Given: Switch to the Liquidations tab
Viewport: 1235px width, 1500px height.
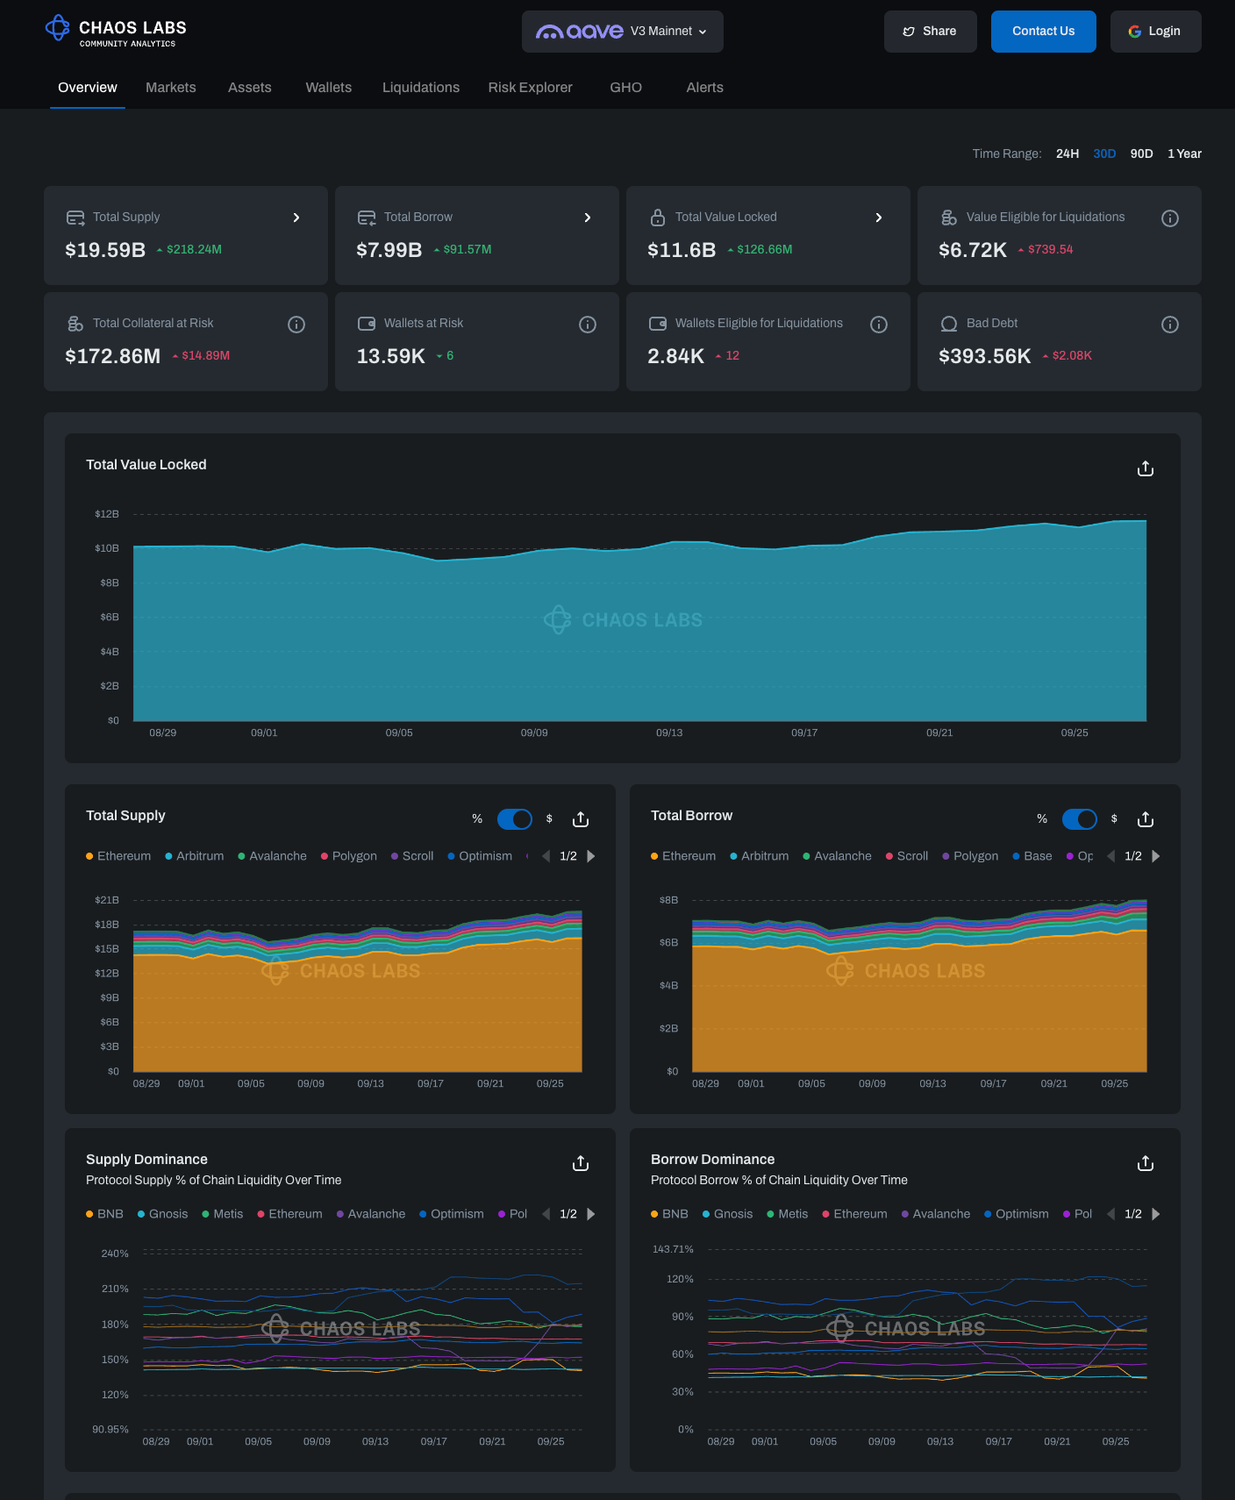Looking at the screenshot, I should 420,88.
